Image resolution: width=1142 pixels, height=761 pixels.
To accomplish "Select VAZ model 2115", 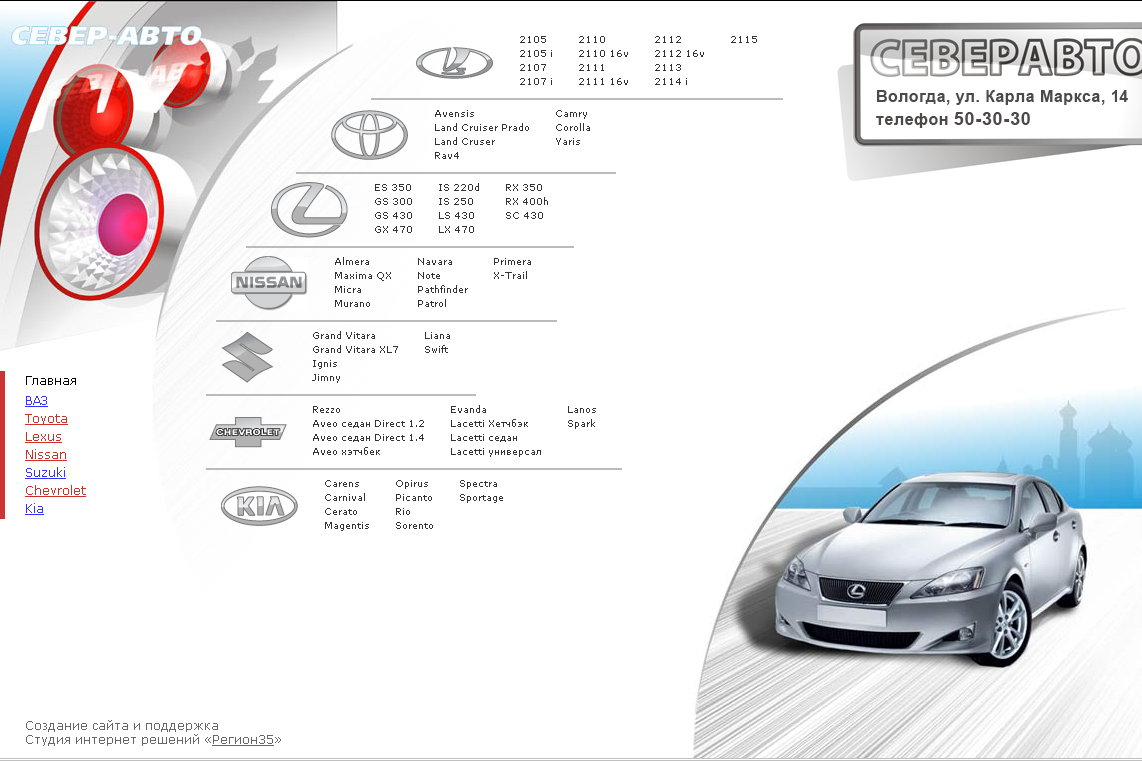I will (x=744, y=39).
